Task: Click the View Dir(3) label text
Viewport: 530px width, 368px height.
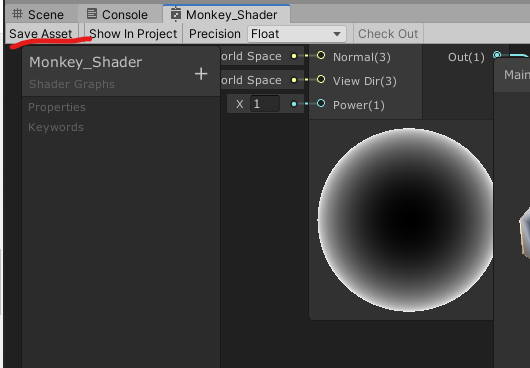Action: (365, 81)
